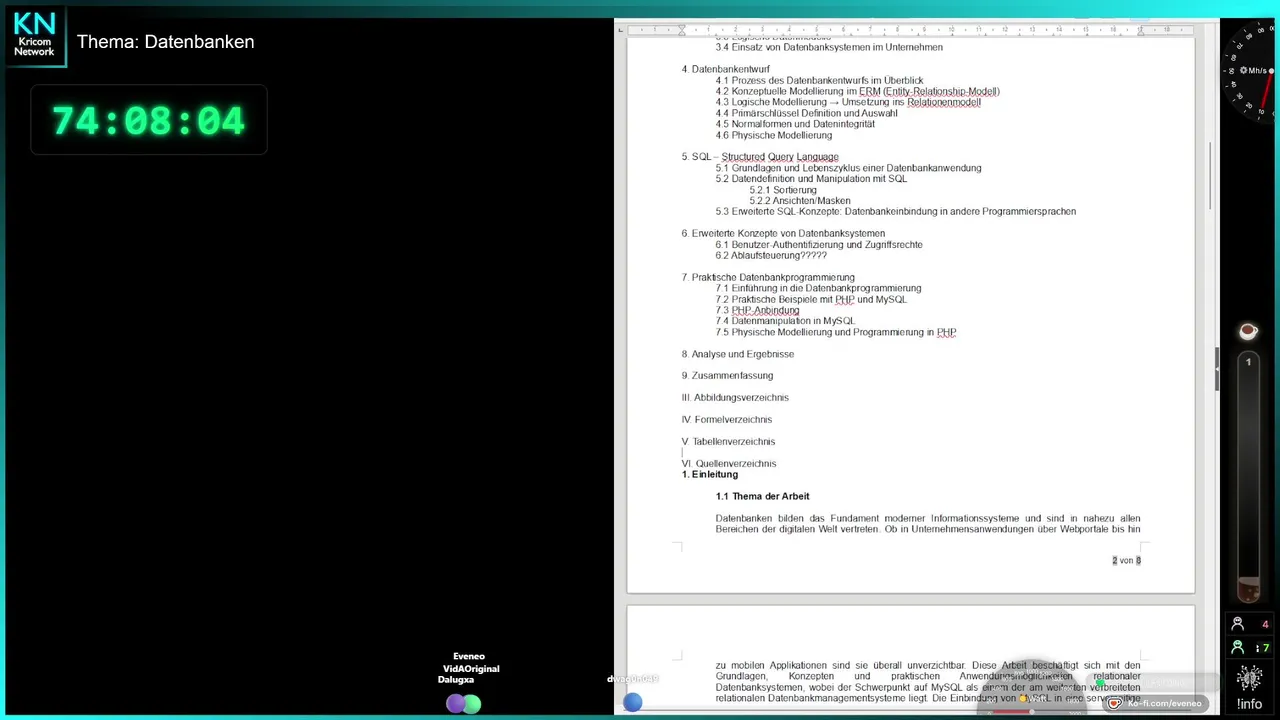The image size is (1280, 720).
Task: Click '3.4 Einsatz von Datenbanksystemen im Unternehmen'
Action: [829, 47]
